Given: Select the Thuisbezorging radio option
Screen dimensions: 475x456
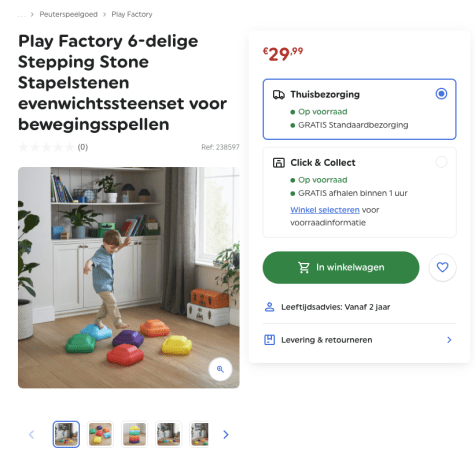Looking at the screenshot, I should [441, 94].
